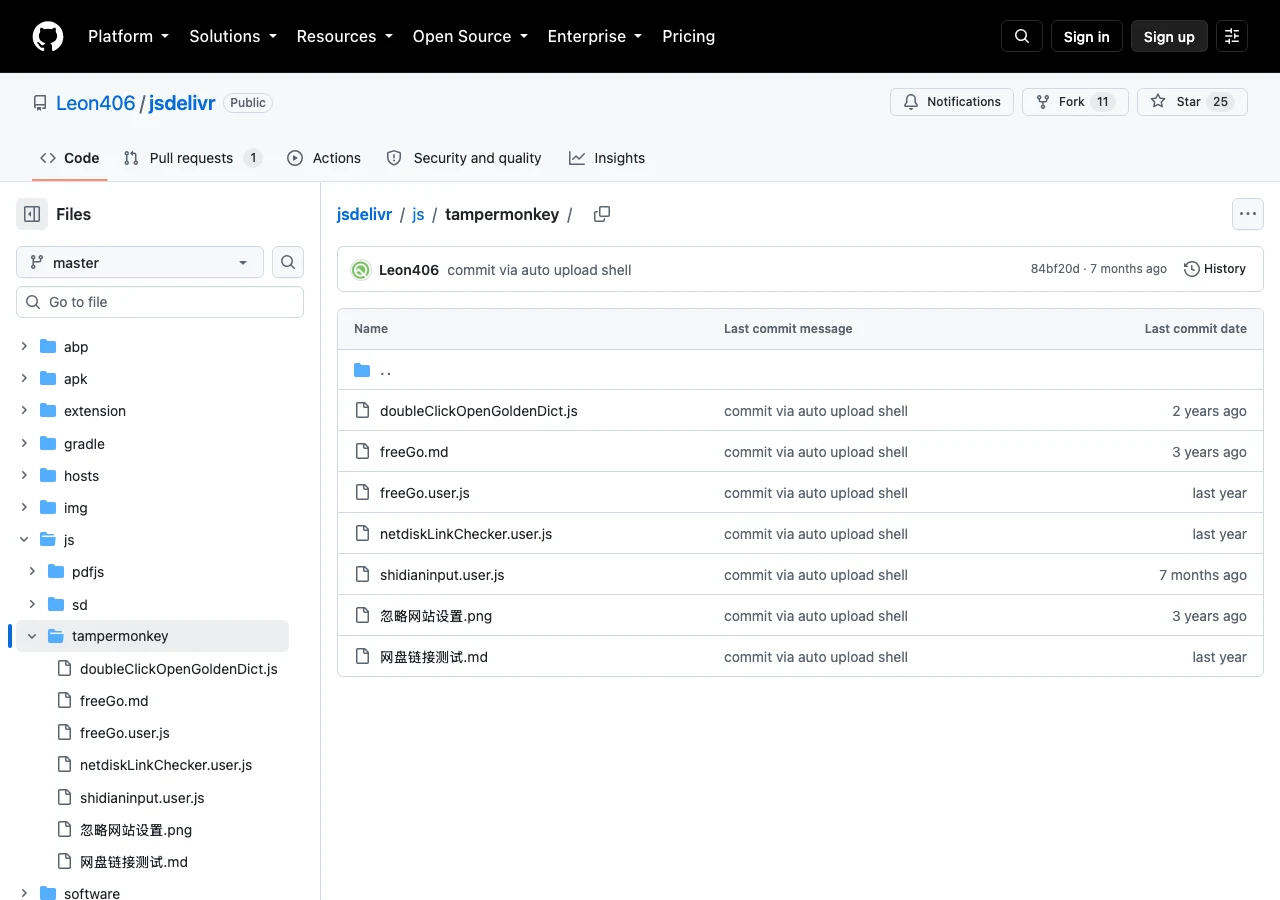Open the commit message link in commit bar
1280x900 pixels.
539,270
